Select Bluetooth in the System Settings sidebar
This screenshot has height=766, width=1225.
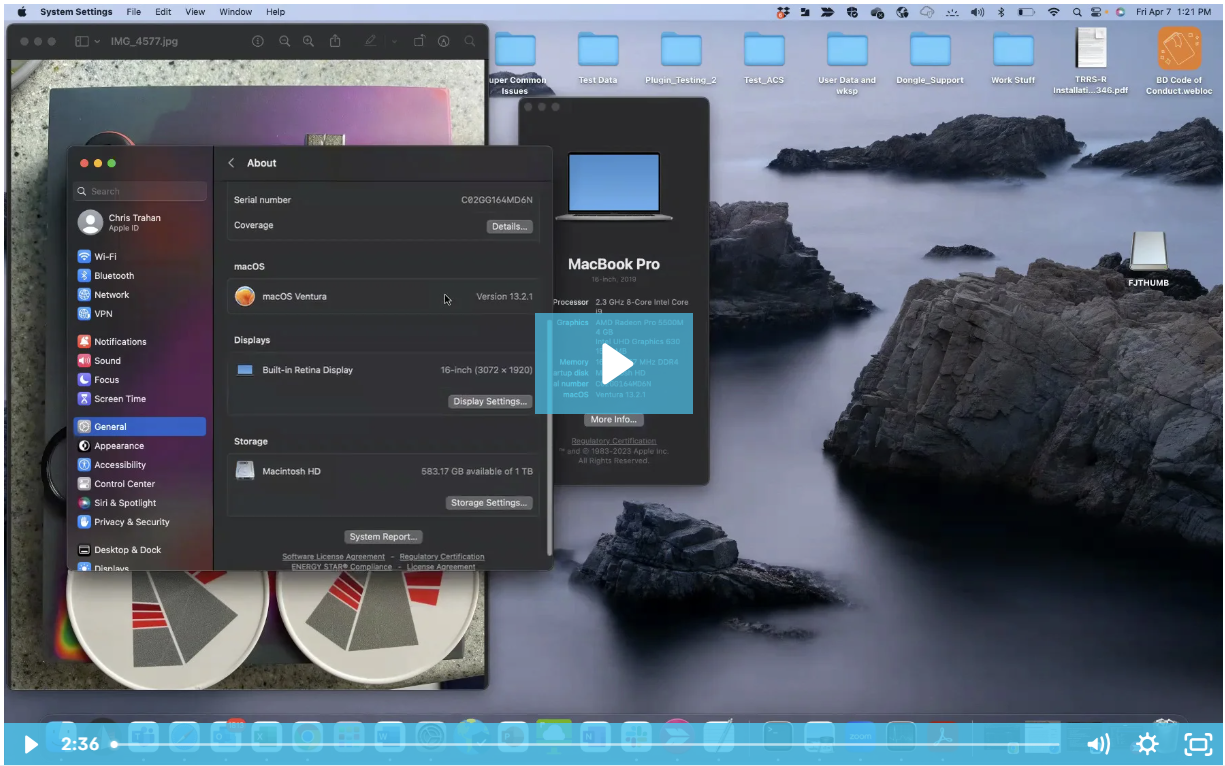pyautogui.click(x=113, y=275)
